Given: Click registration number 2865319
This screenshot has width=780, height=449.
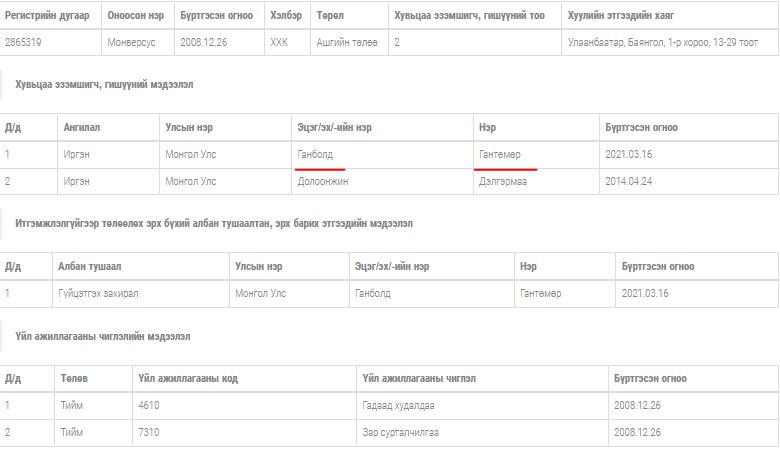Looking at the screenshot, I should 26,43.
